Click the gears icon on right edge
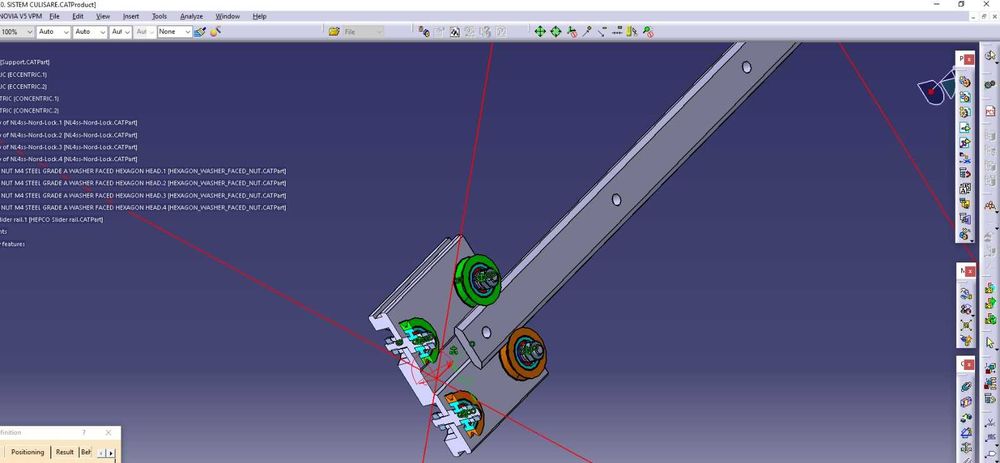The image size is (1000, 463). tap(989, 84)
